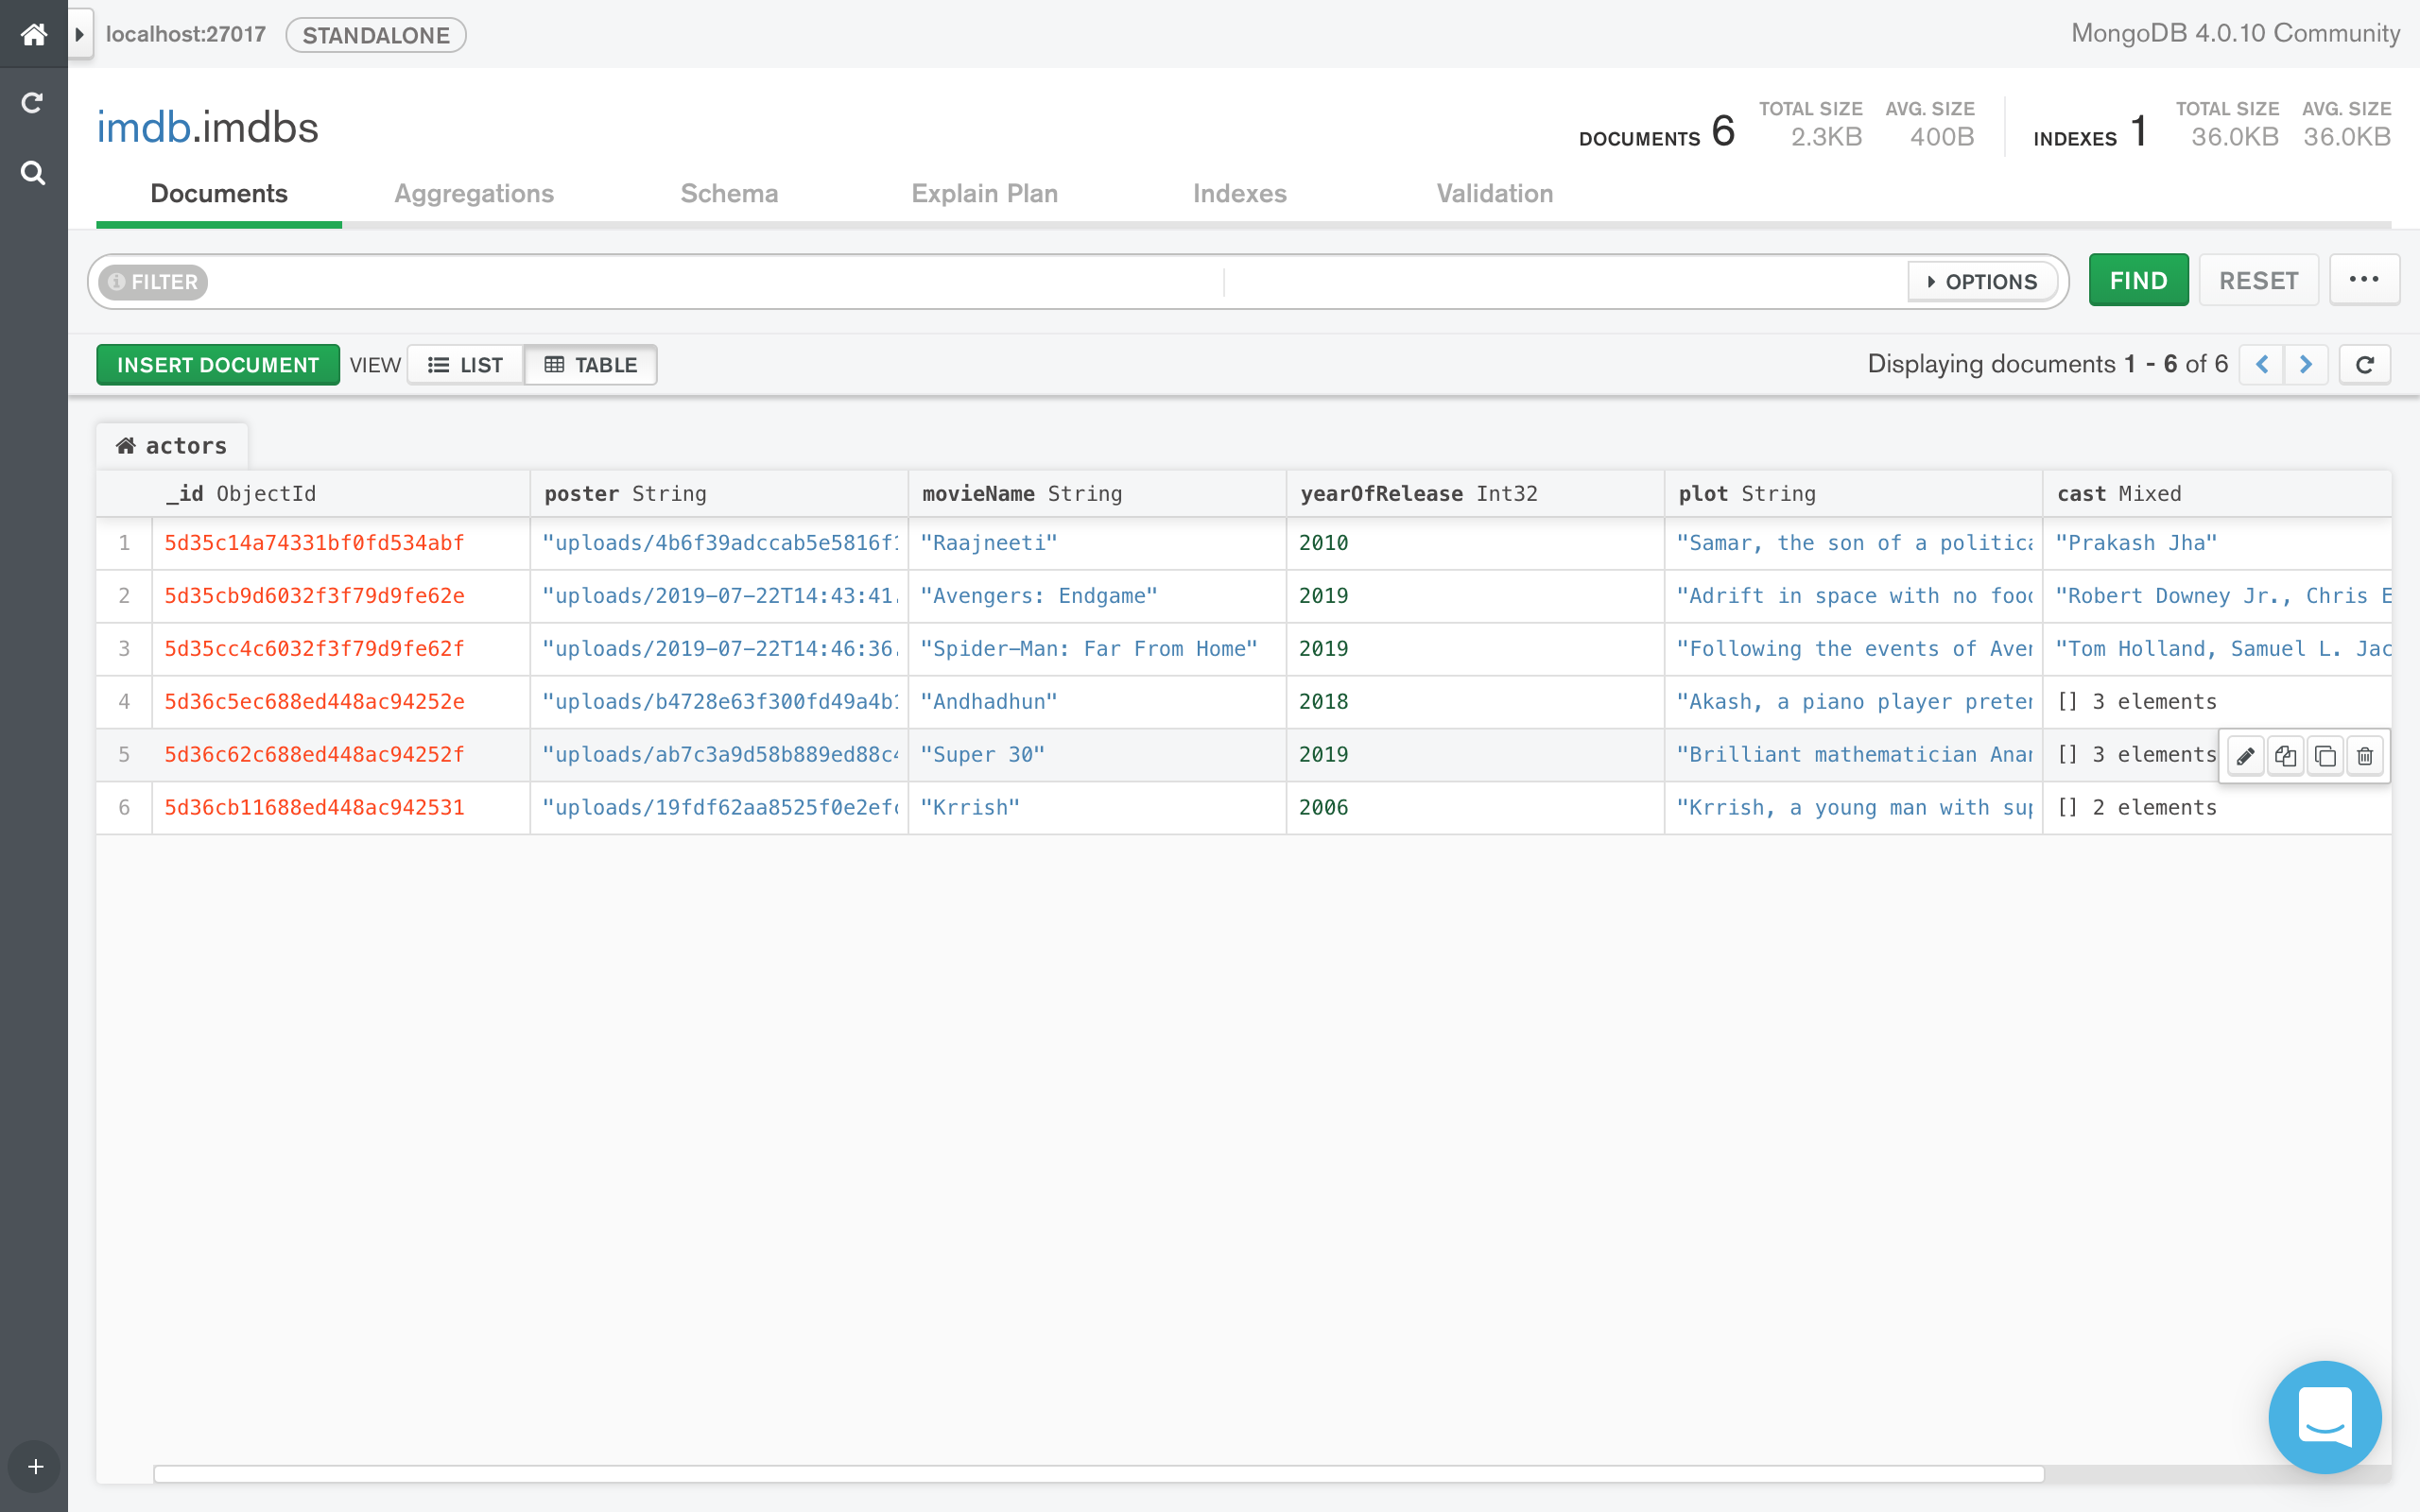Open the search icon in the sidebar
Image resolution: width=2420 pixels, height=1512 pixels.
[33, 172]
